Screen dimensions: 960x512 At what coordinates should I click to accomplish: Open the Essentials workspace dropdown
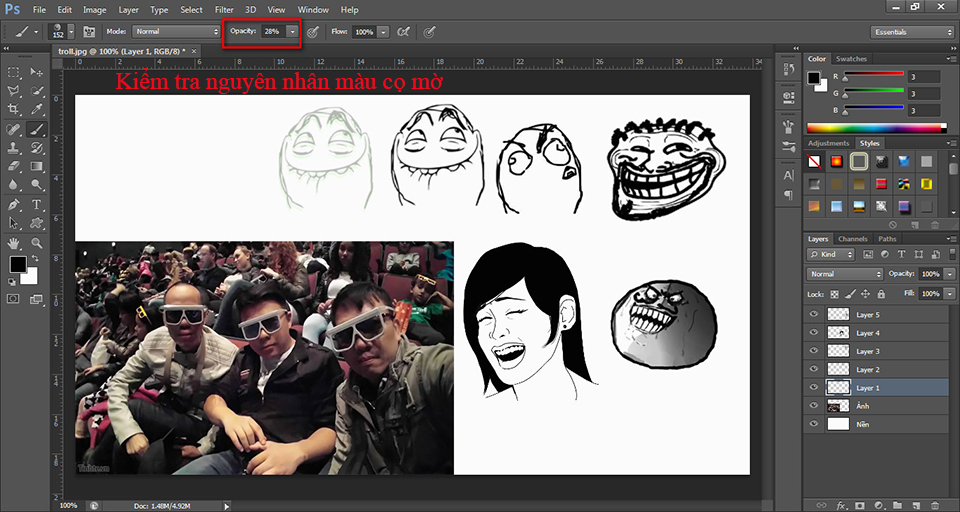point(912,32)
